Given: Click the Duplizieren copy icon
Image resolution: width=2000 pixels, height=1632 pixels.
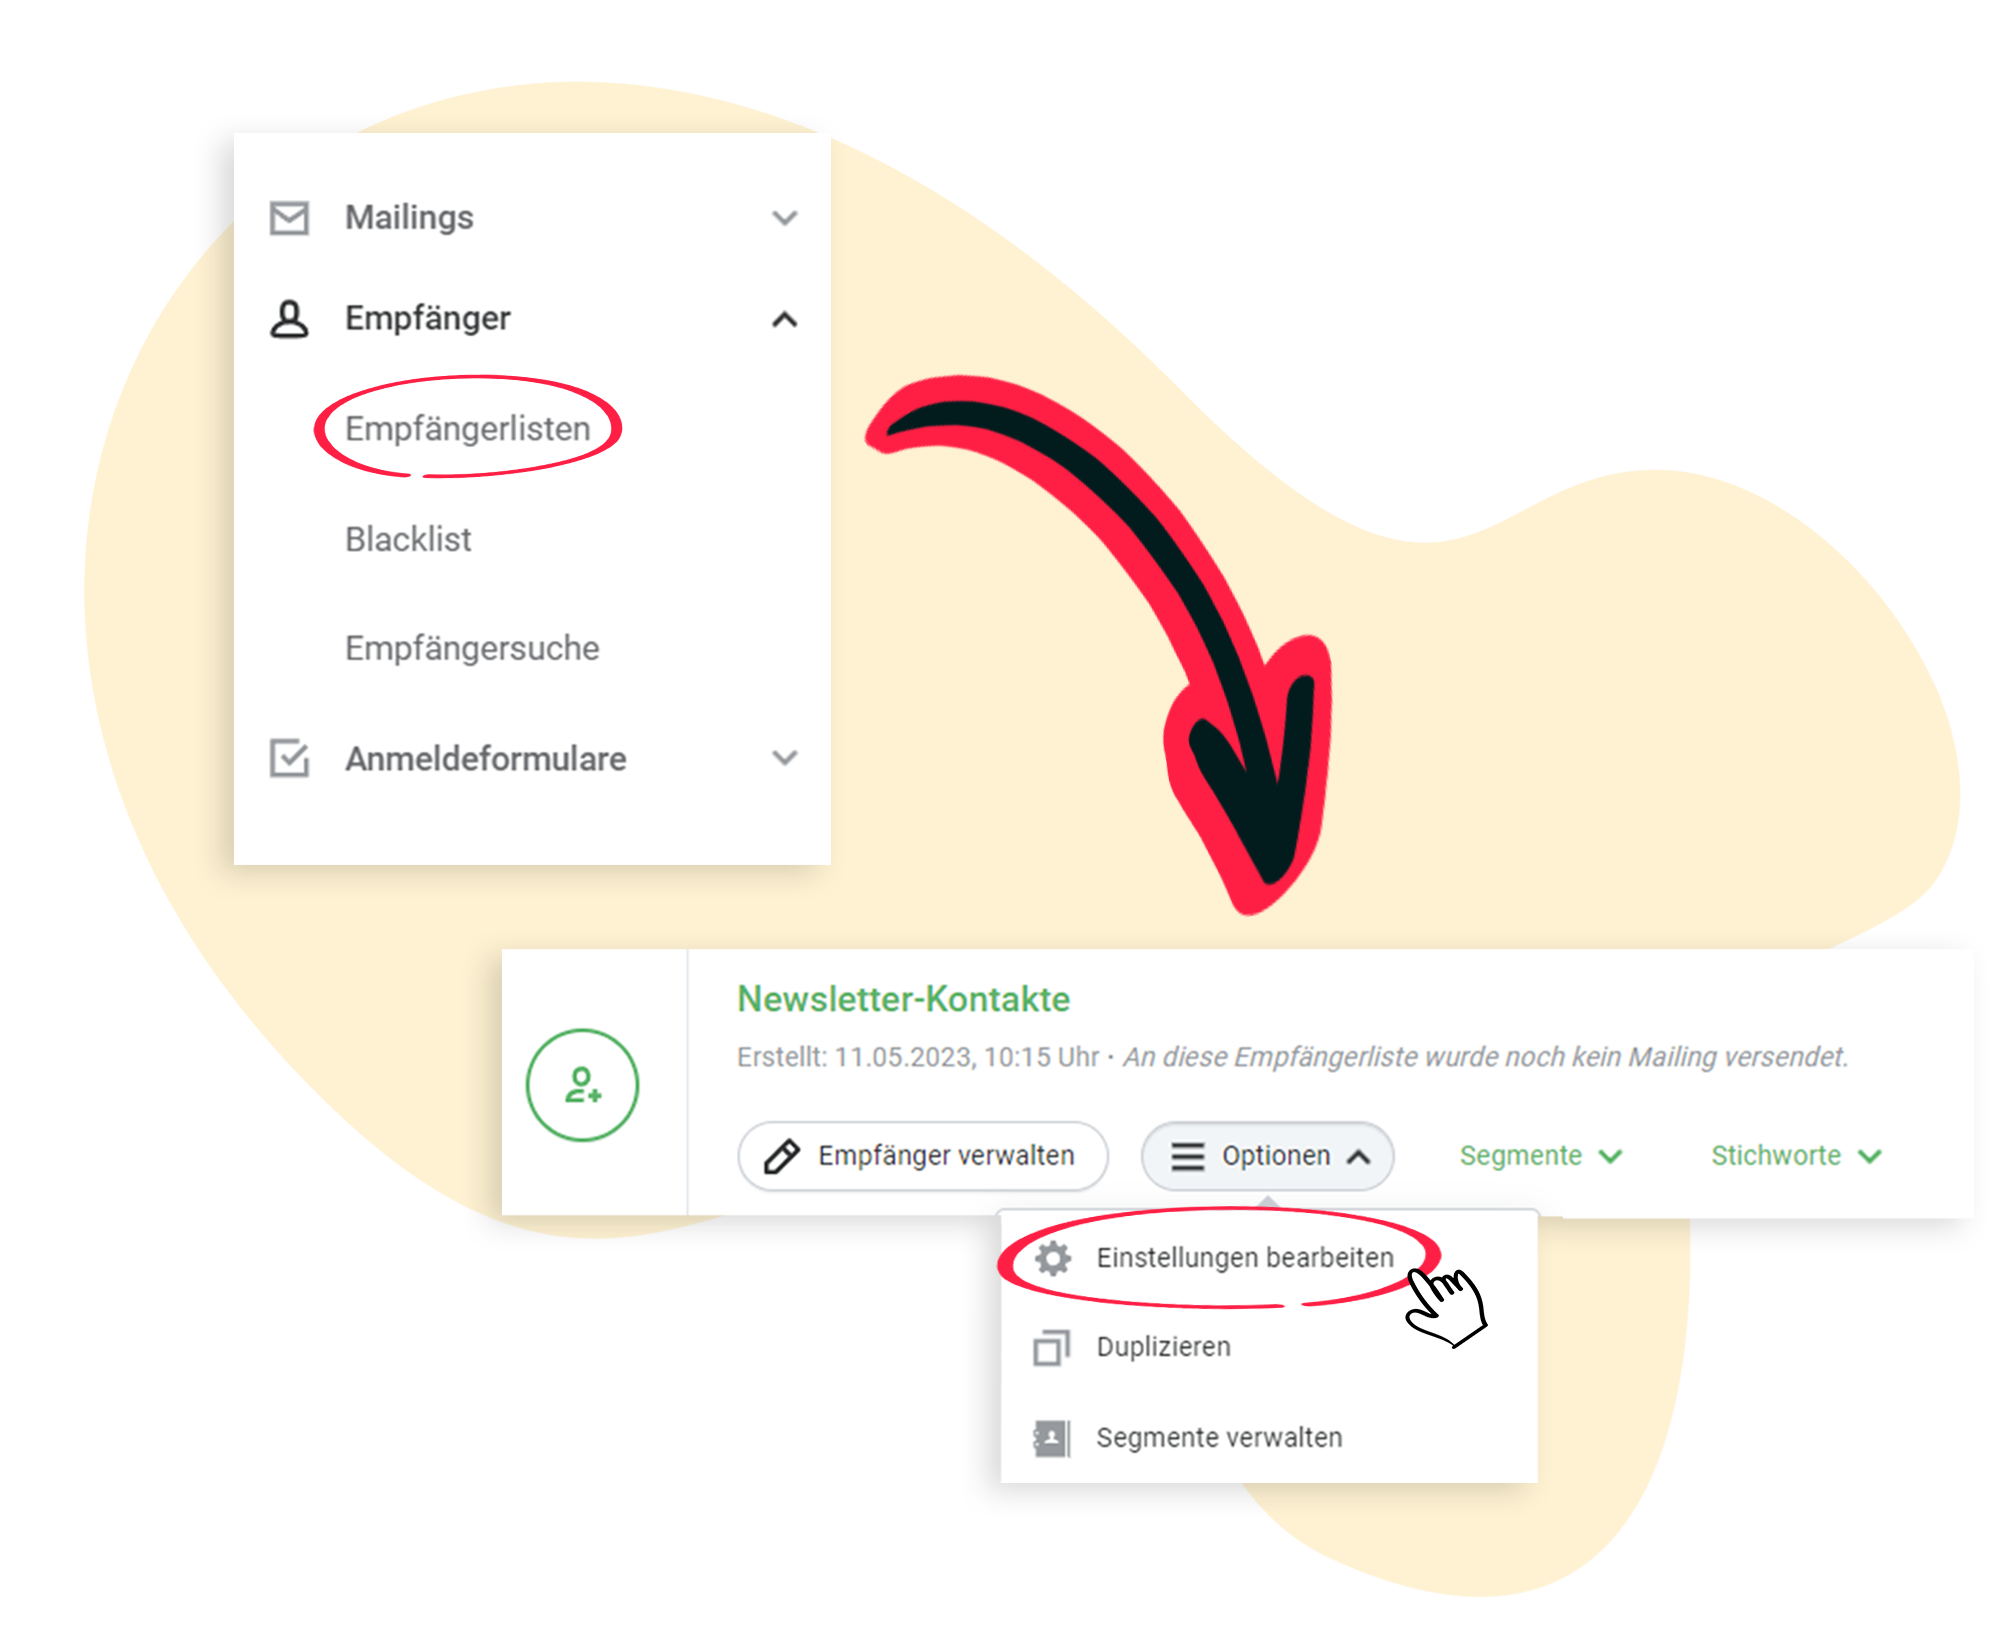Looking at the screenshot, I should 1051,1347.
